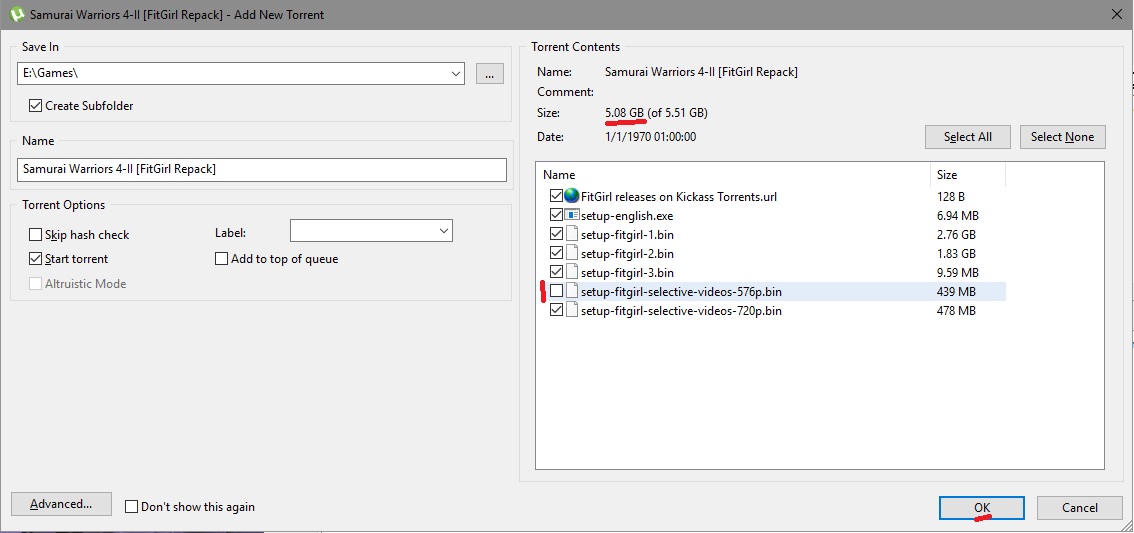Click the 478 MB size value
The image size is (1134, 533).
point(955,311)
